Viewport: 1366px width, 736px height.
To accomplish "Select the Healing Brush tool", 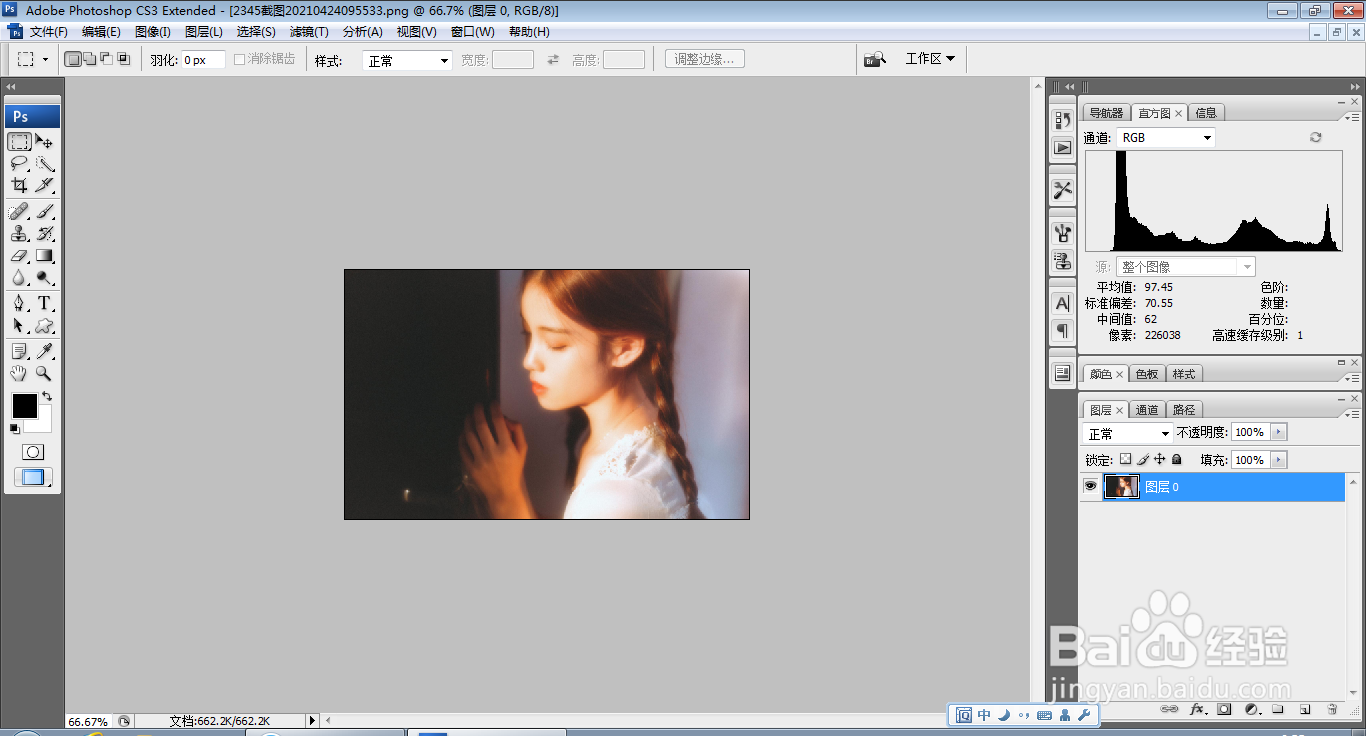I will tap(20, 211).
